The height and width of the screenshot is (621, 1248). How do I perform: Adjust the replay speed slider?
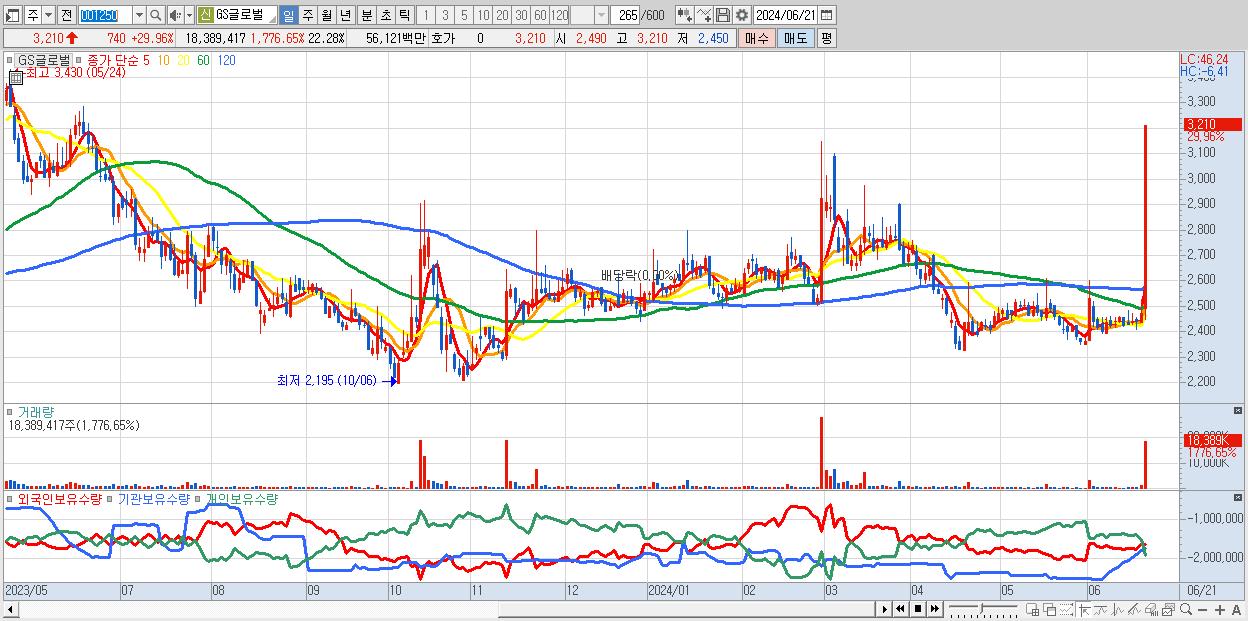coord(983,609)
